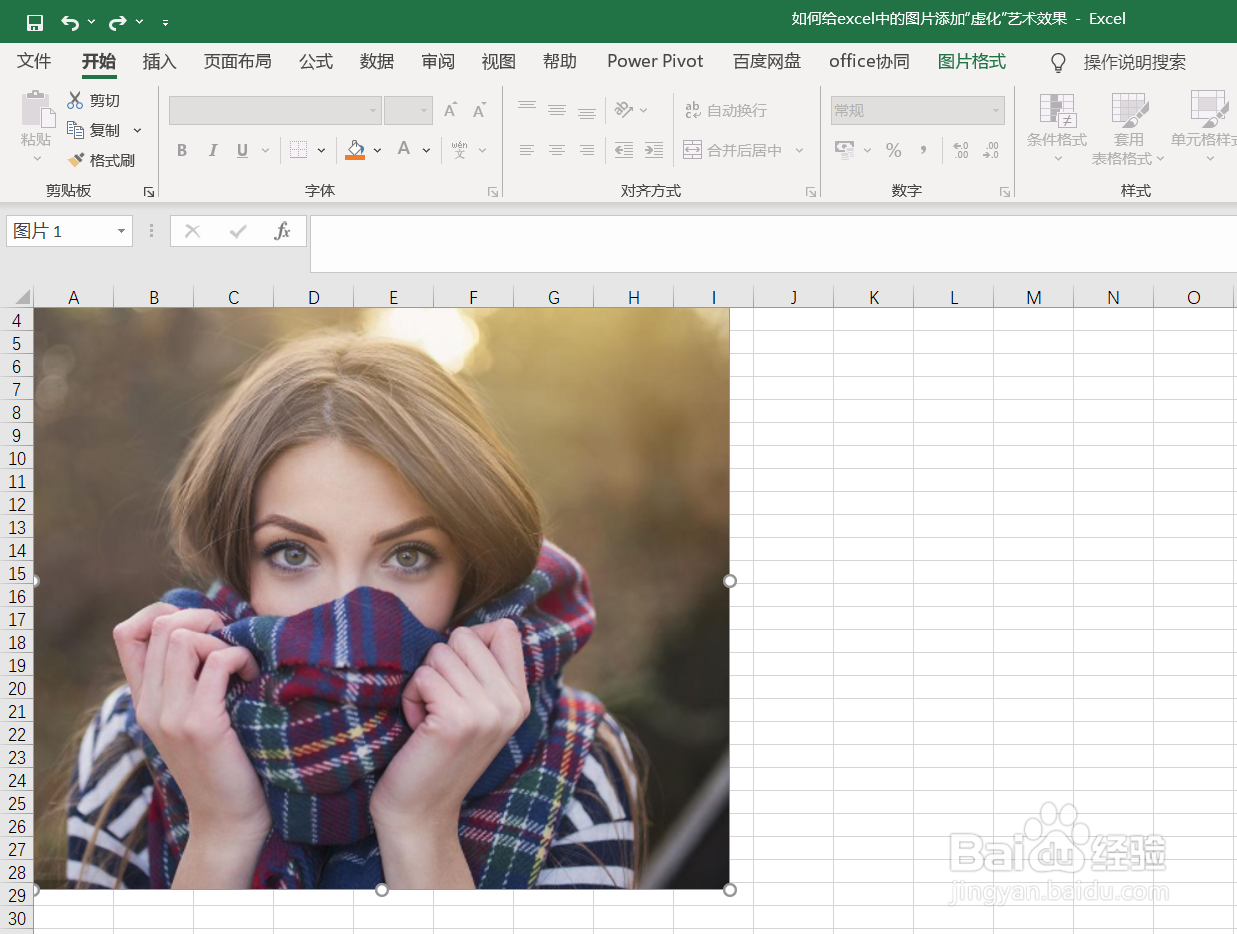Screen dimensions: 1237x934
Task: Switch to the 插入 (Insert) tab
Action: [159, 61]
